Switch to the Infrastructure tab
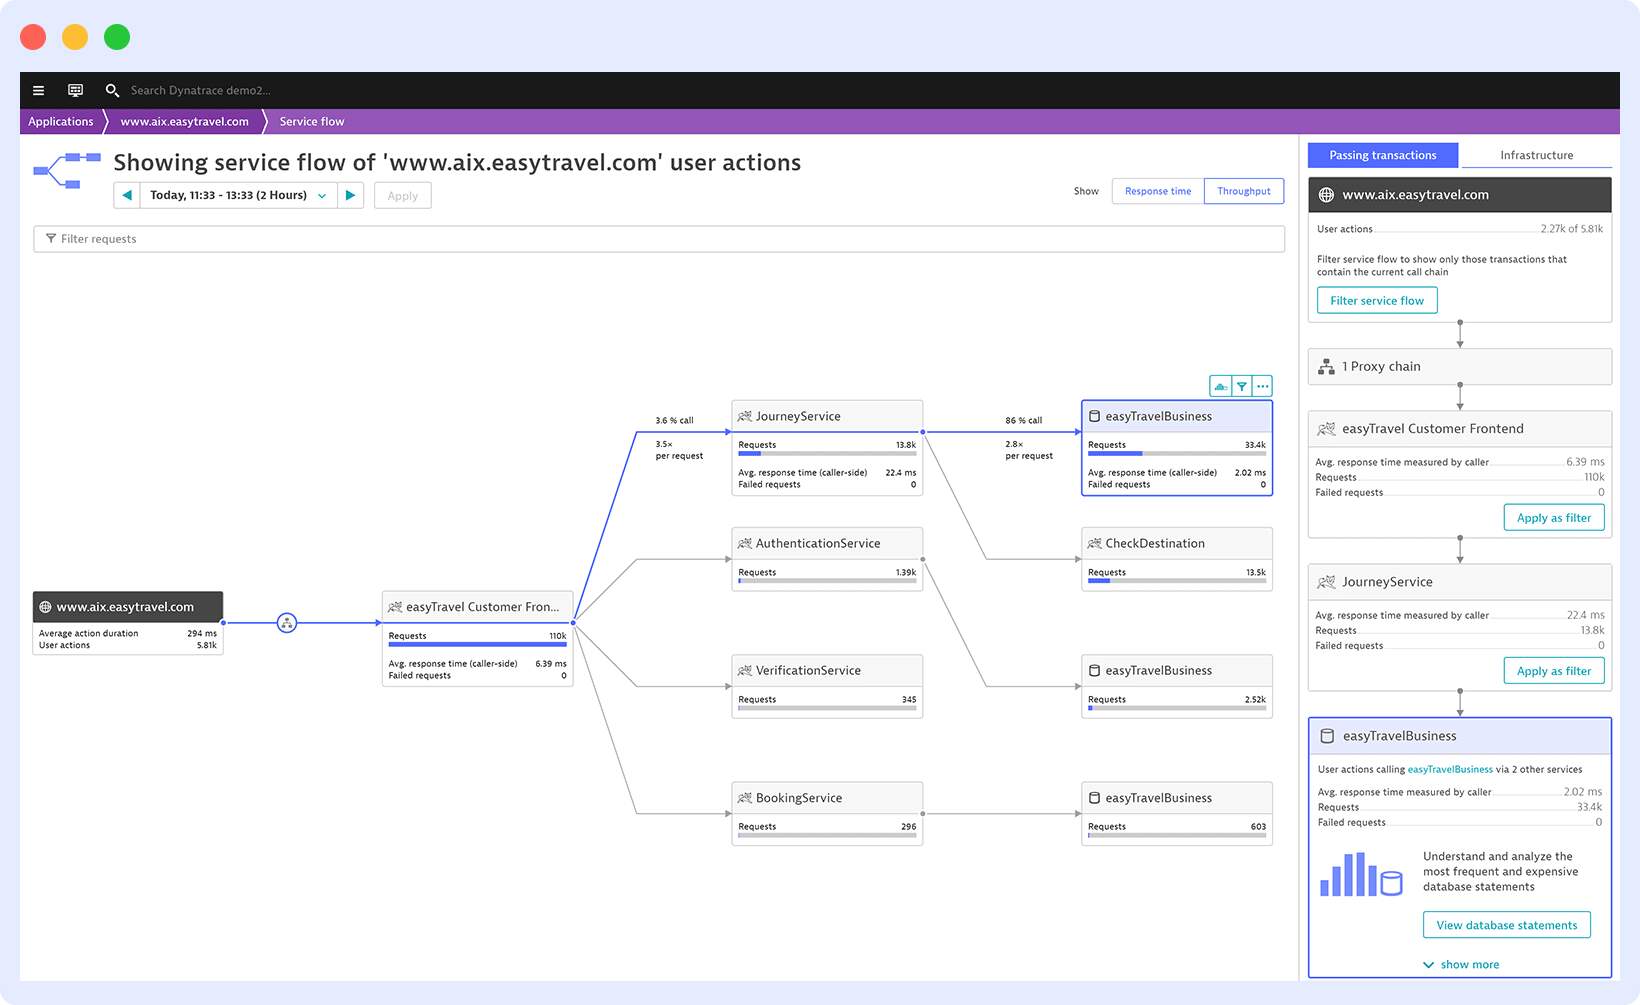 click(x=1536, y=155)
